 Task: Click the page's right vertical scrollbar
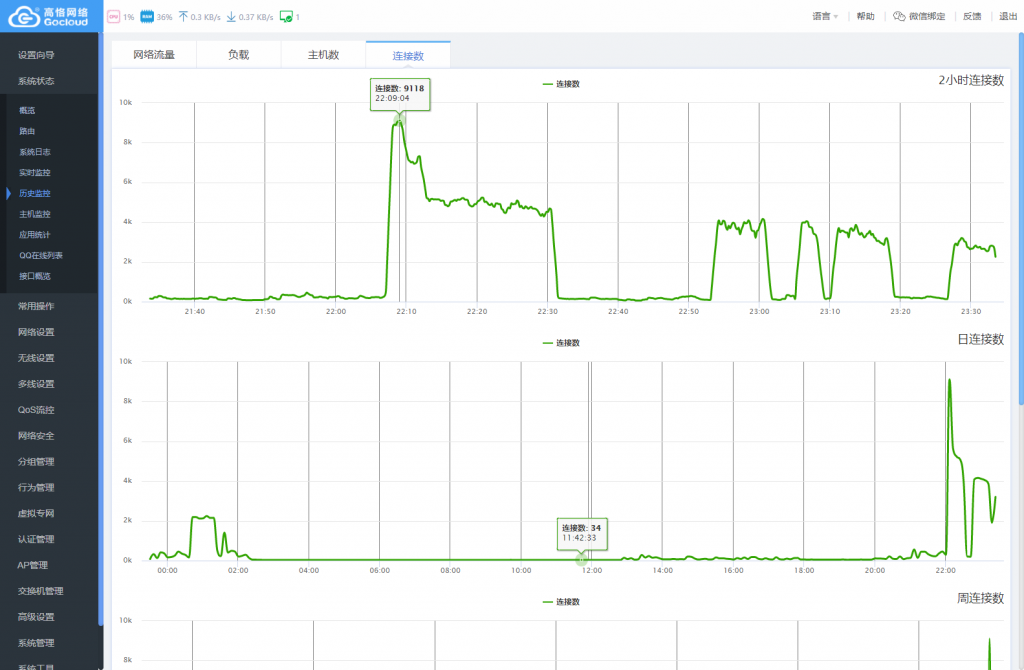[x=1021, y=219]
